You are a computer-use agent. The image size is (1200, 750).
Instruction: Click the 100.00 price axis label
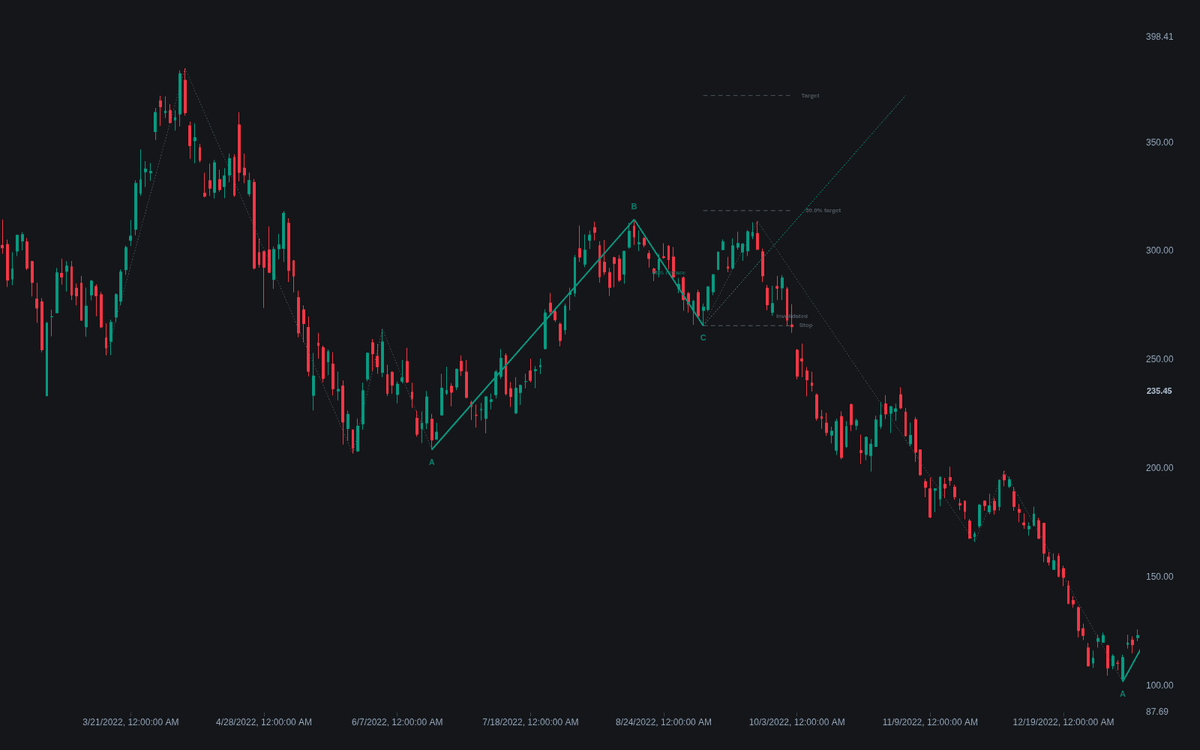[x=1159, y=685]
